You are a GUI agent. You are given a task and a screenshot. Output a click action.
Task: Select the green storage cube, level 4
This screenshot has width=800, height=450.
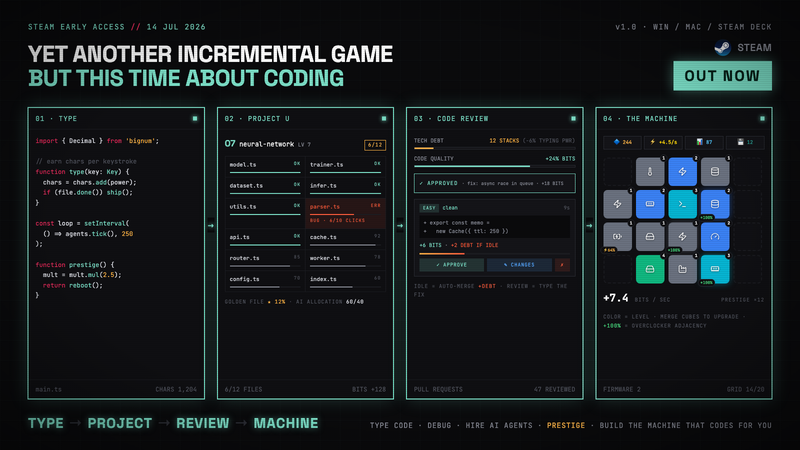coord(650,269)
